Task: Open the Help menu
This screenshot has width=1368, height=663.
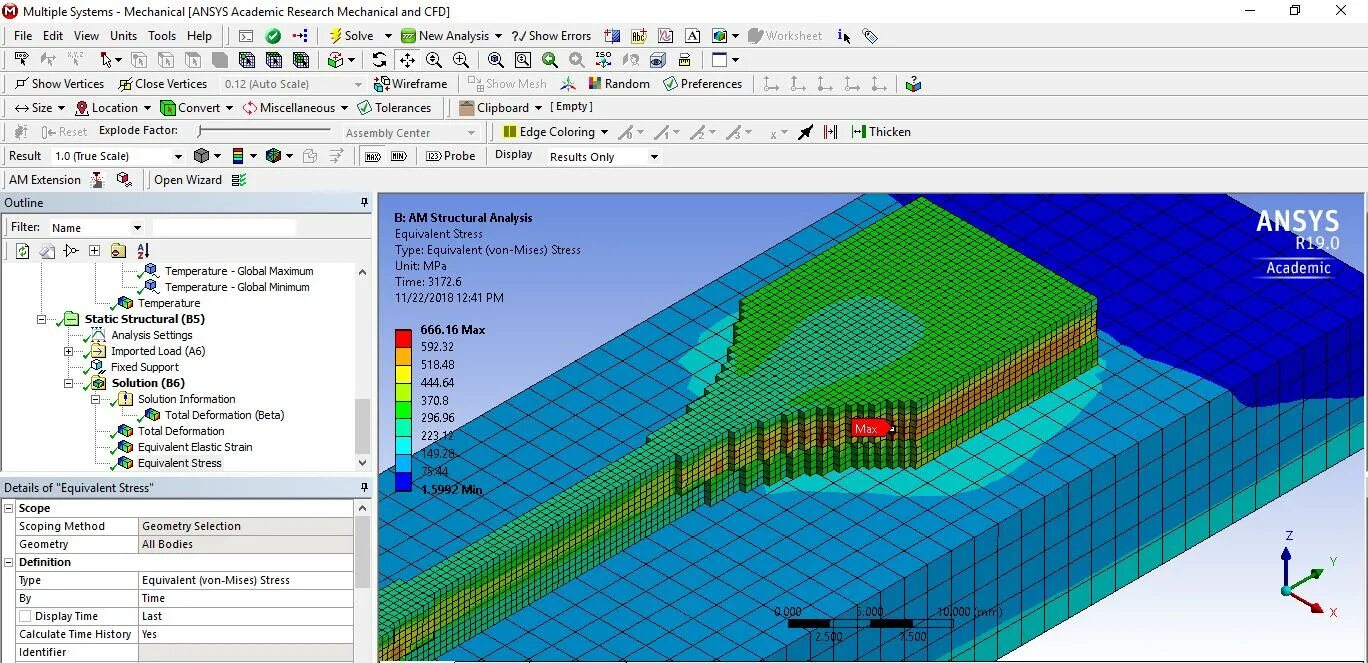Action: [199, 36]
